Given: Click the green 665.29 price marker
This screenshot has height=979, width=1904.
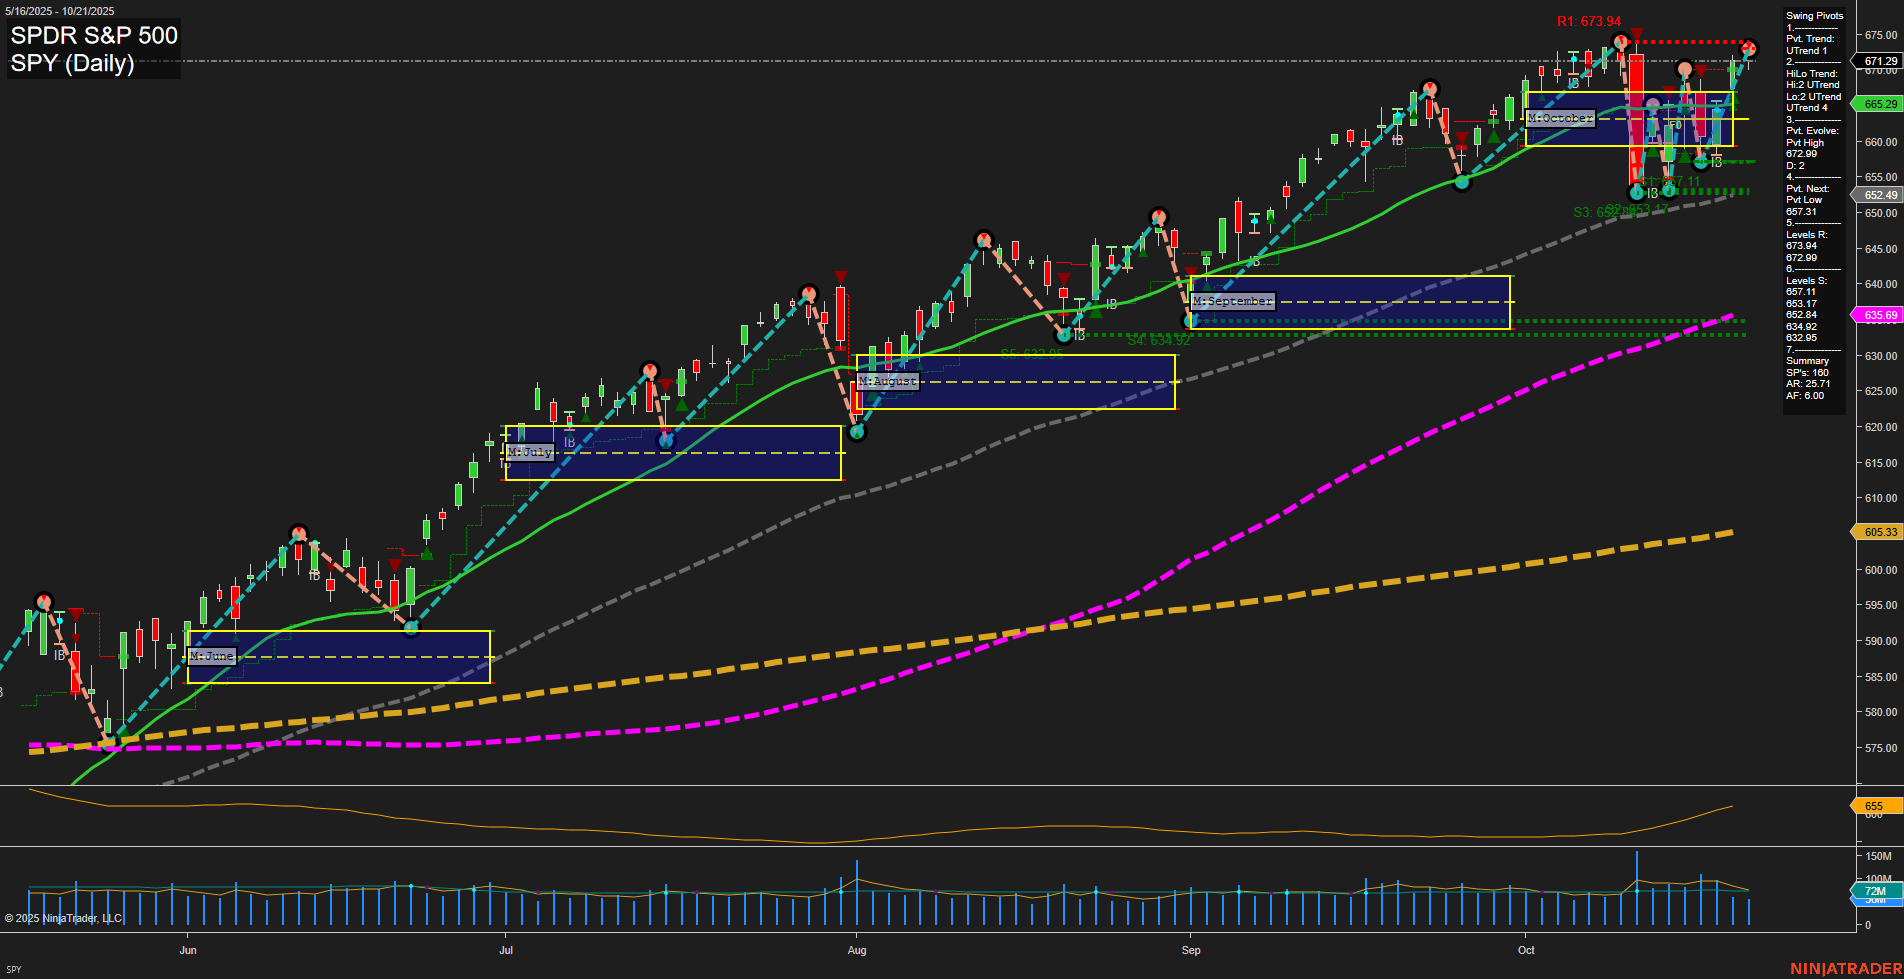Looking at the screenshot, I should click(1880, 104).
